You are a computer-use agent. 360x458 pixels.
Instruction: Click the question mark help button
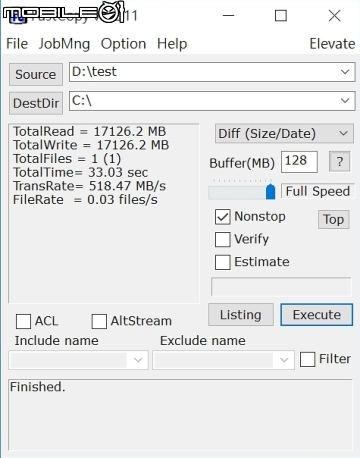click(x=339, y=162)
